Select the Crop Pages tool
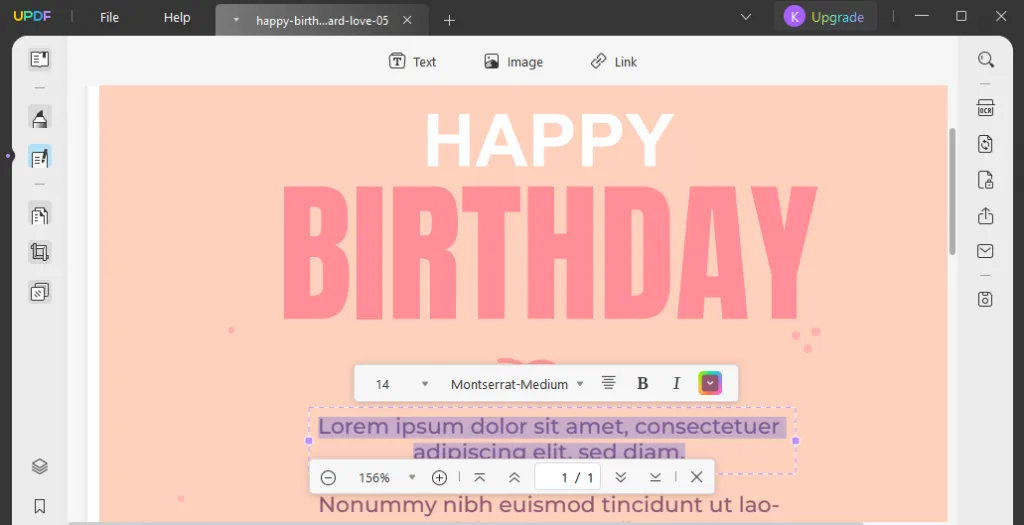Screen dimensions: 1024x525 click(40, 252)
